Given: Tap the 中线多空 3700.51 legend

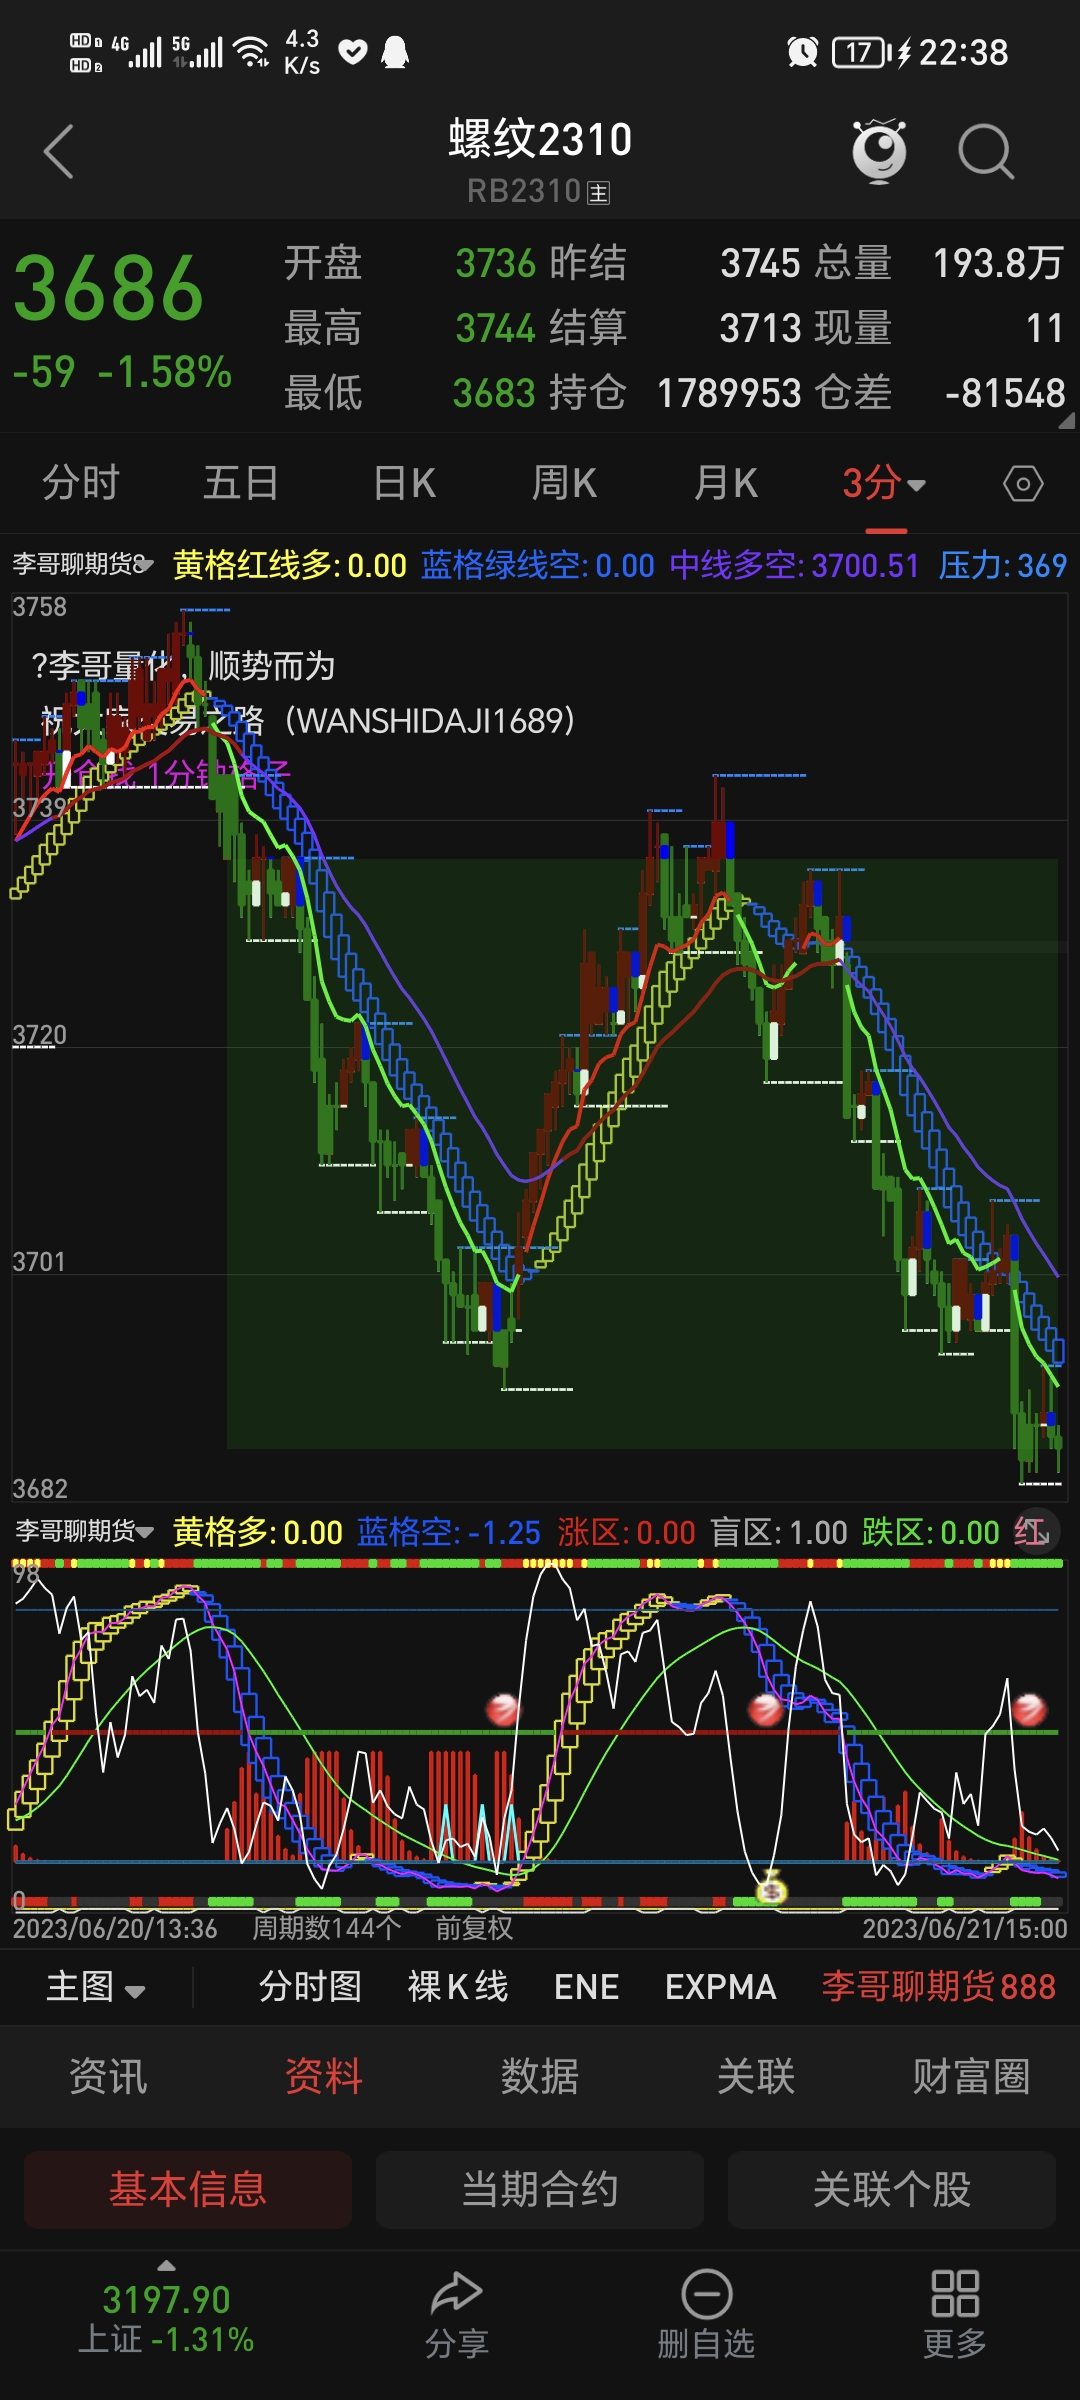Looking at the screenshot, I should pos(794,565).
